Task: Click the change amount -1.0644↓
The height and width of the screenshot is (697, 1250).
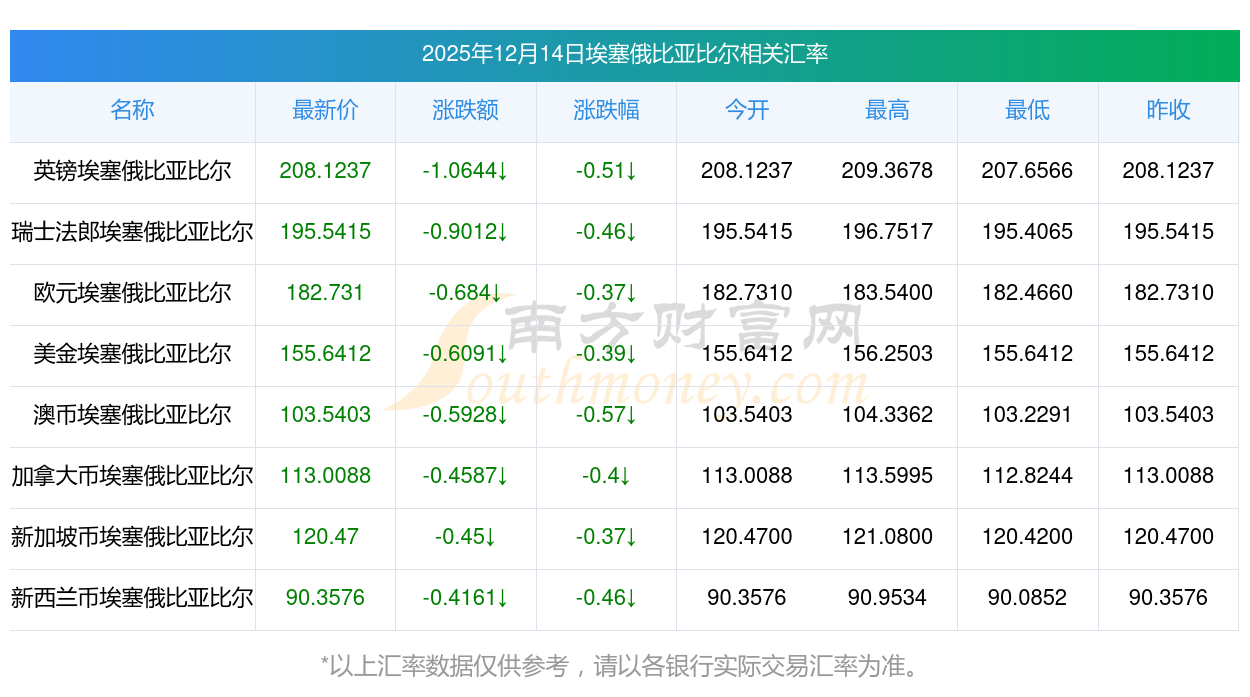Action: pyautogui.click(x=465, y=171)
